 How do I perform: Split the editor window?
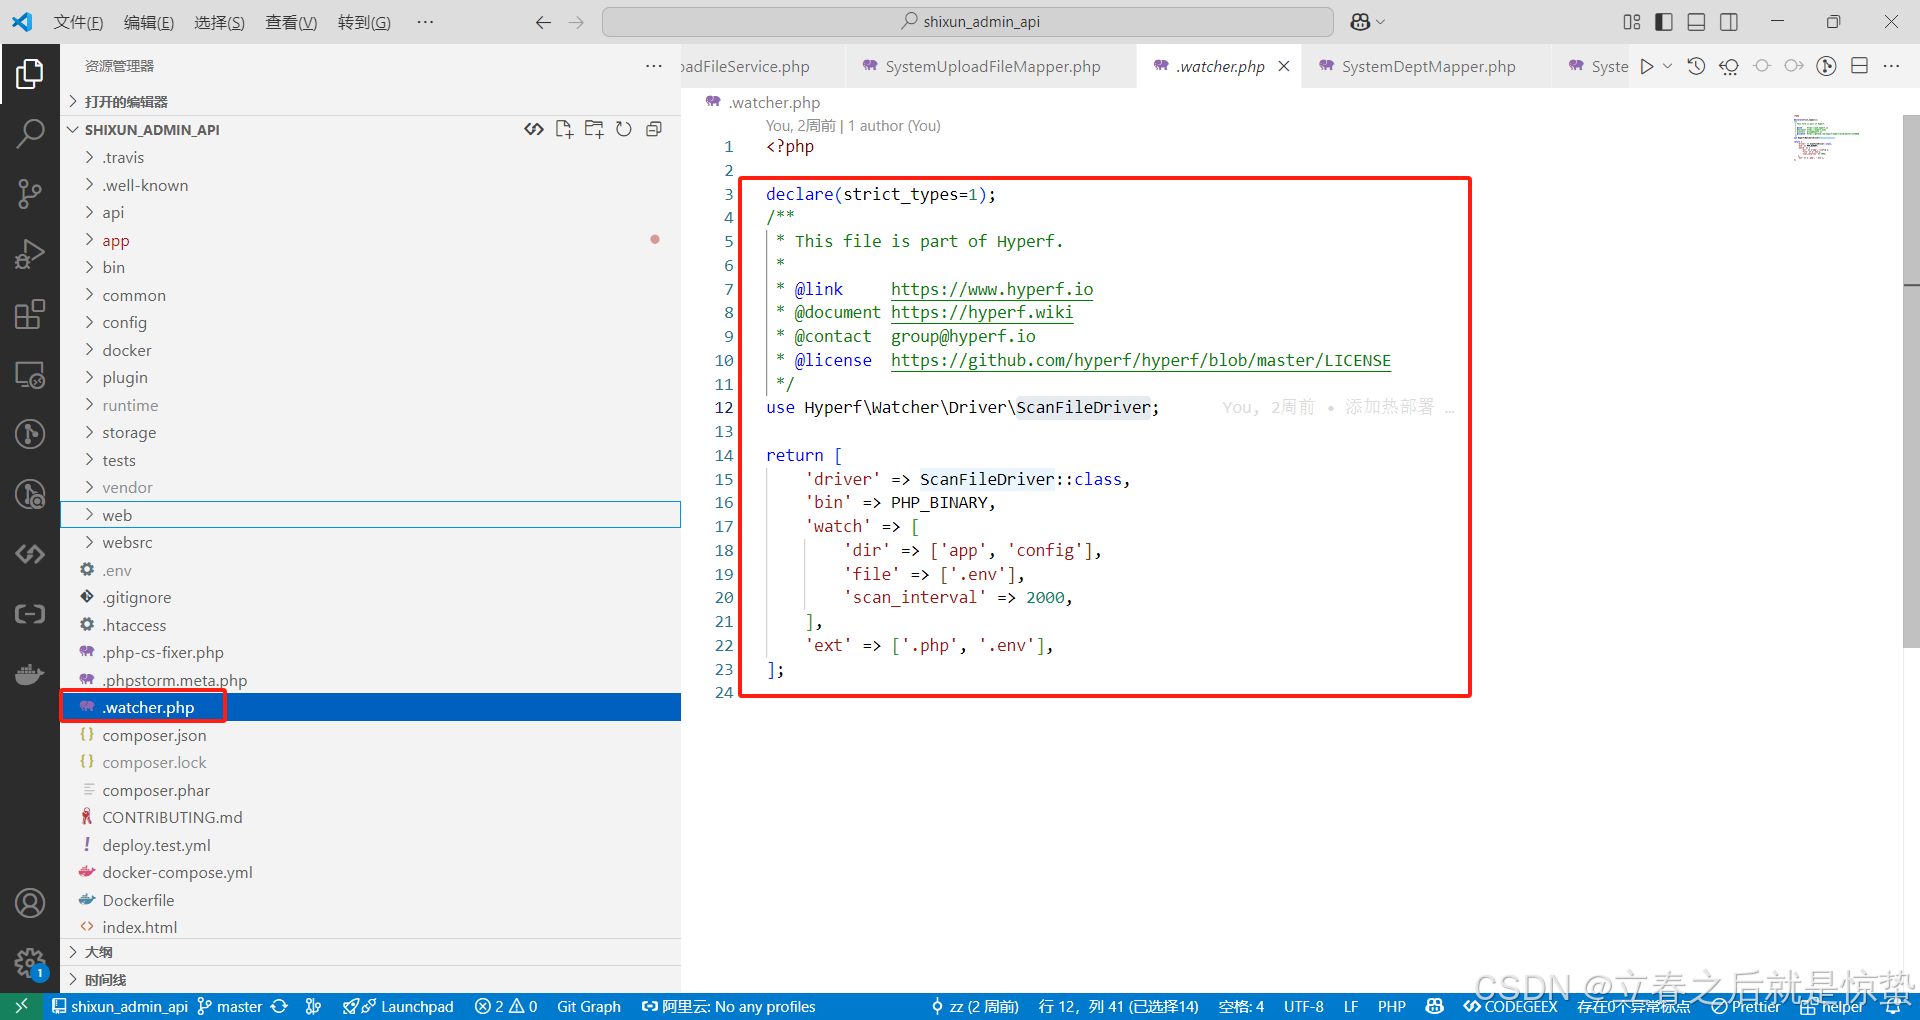coord(1860,66)
